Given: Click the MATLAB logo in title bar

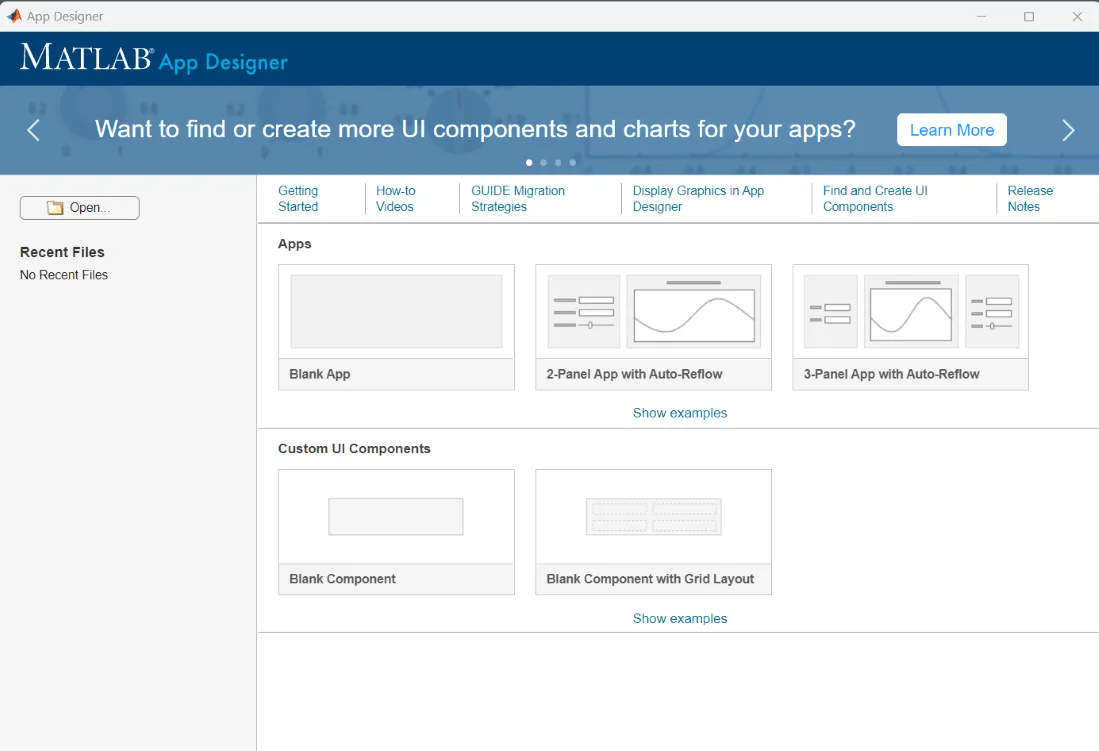Looking at the screenshot, I should click(14, 15).
